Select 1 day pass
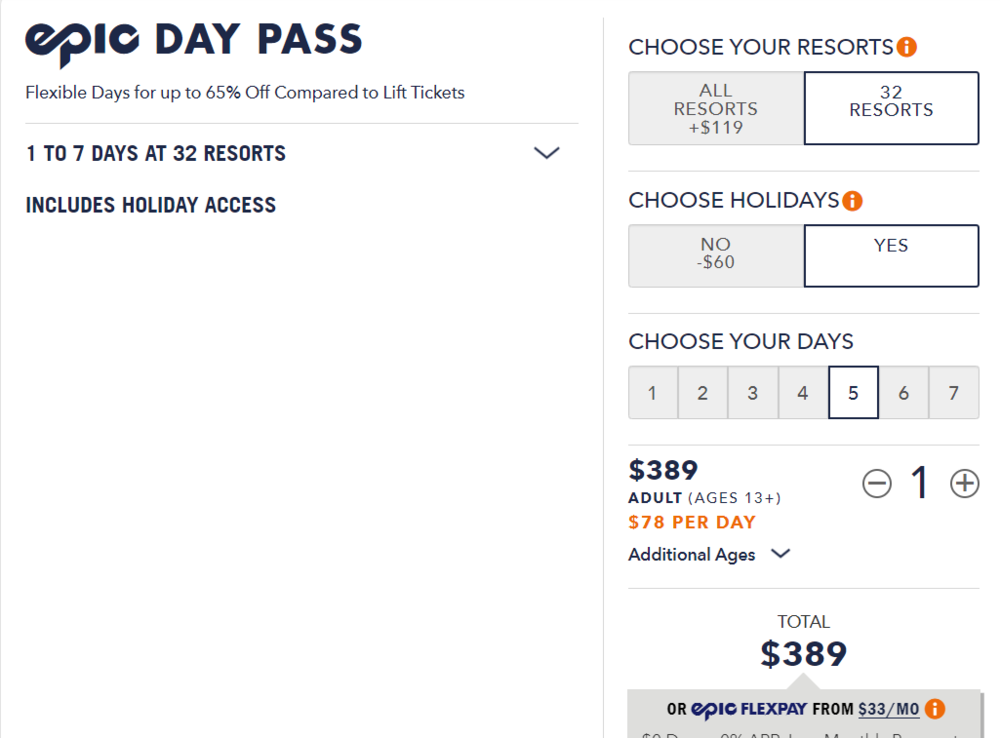Image resolution: width=1000 pixels, height=738 pixels. [653, 393]
